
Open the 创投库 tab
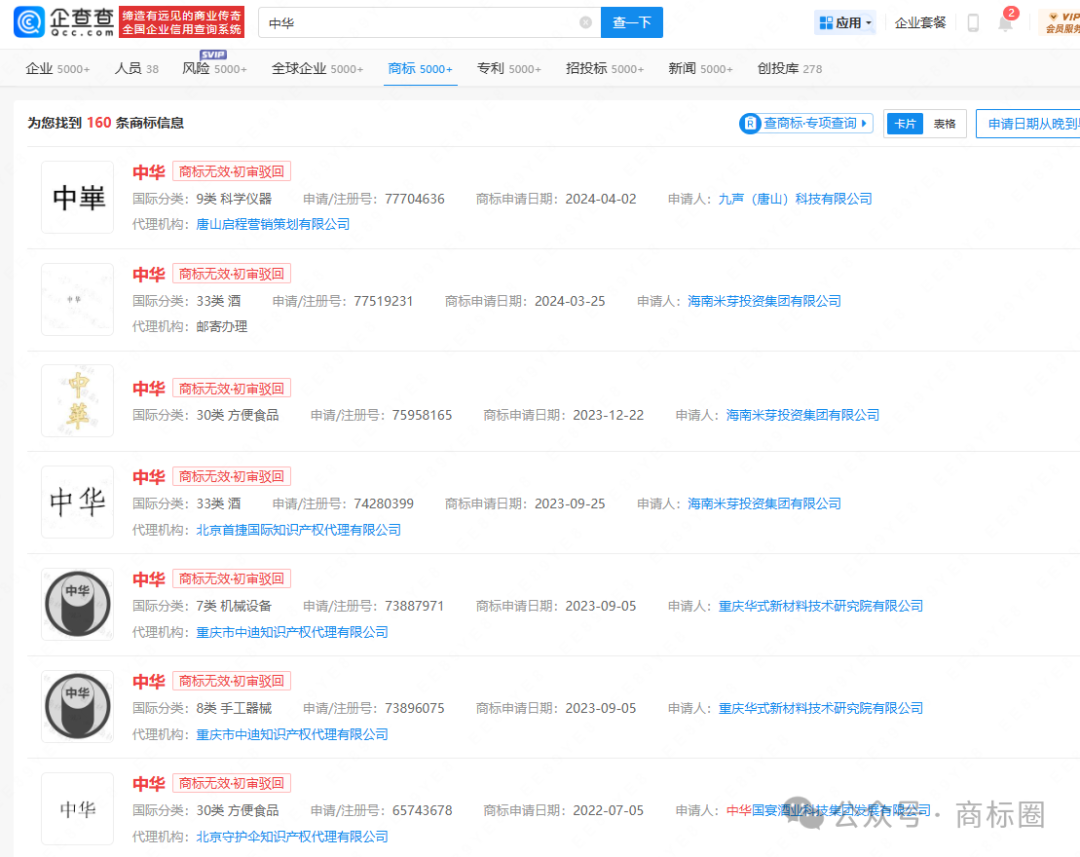[x=789, y=68]
